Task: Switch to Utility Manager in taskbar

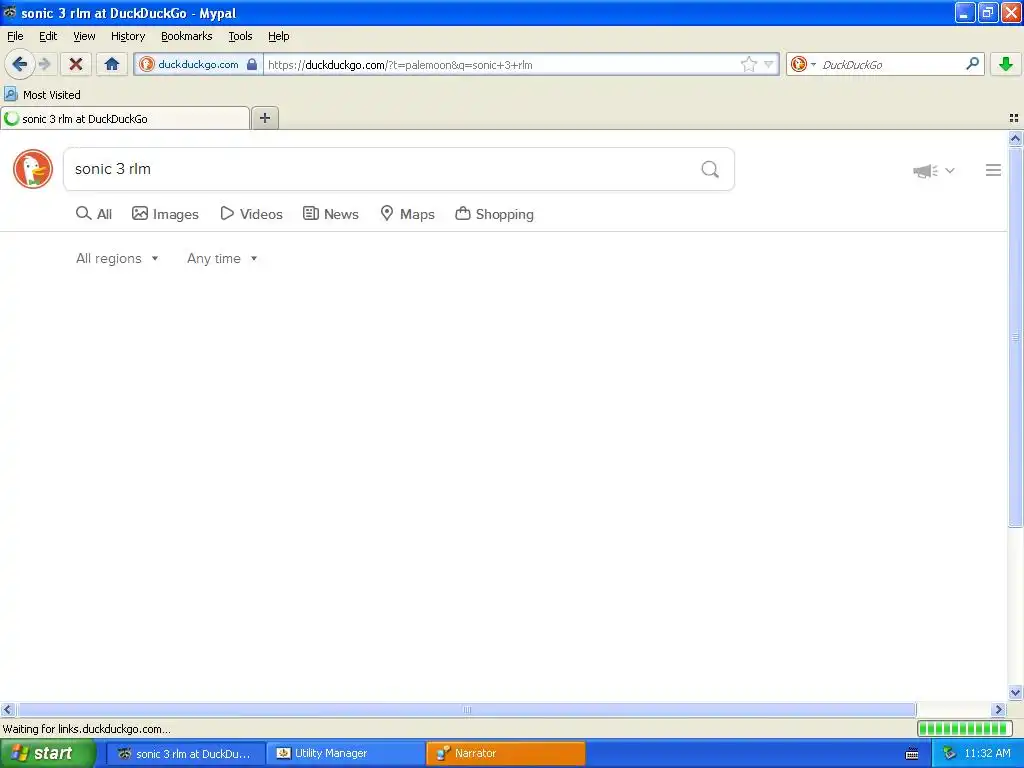Action: [345, 753]
